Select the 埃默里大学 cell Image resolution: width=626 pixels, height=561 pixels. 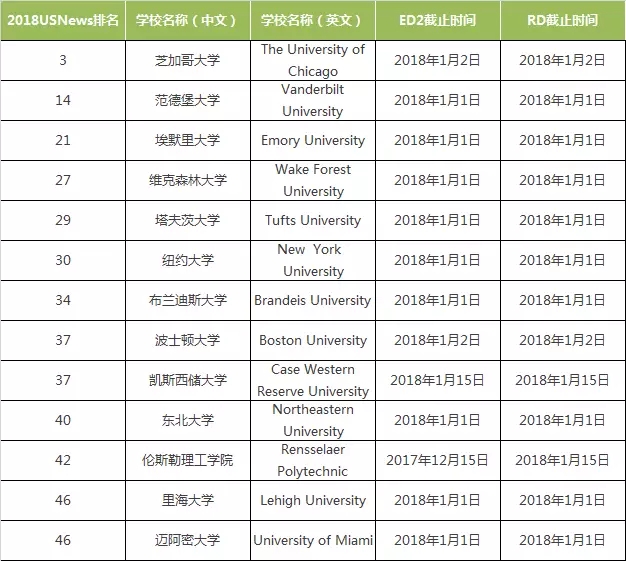(188, 140)
